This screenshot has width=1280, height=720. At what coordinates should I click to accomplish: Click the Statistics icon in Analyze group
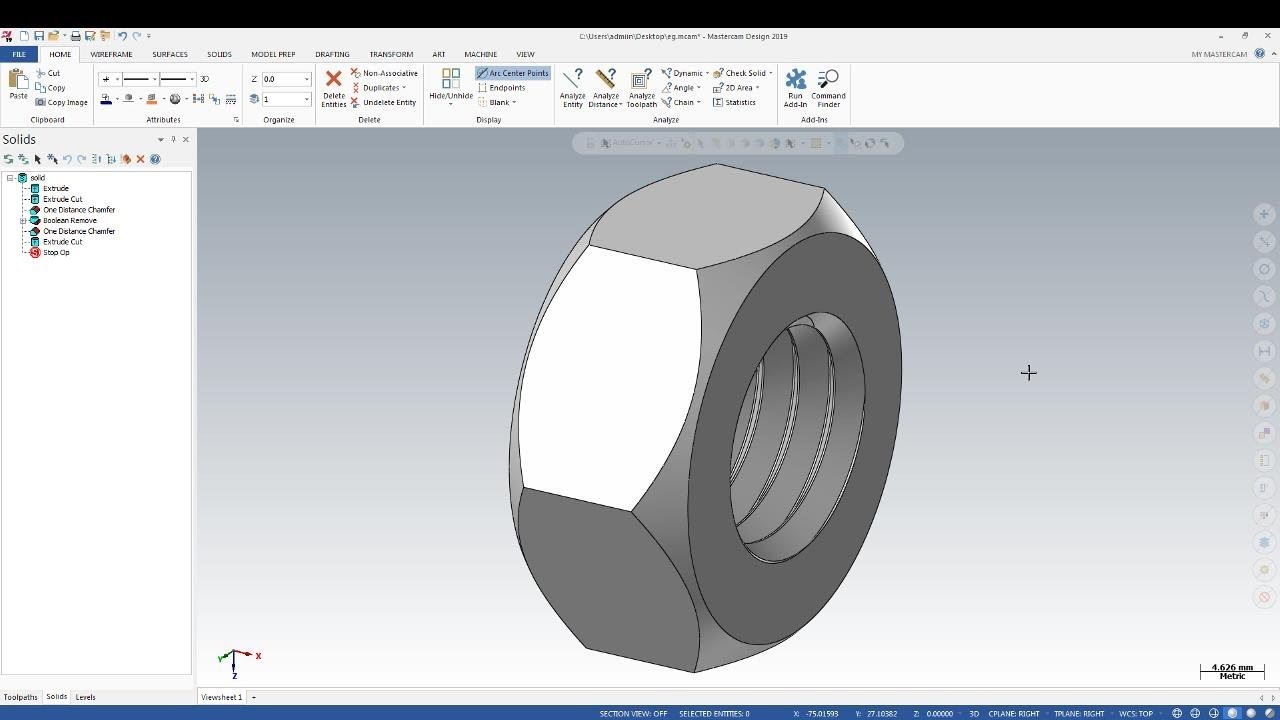click(717, 102)
